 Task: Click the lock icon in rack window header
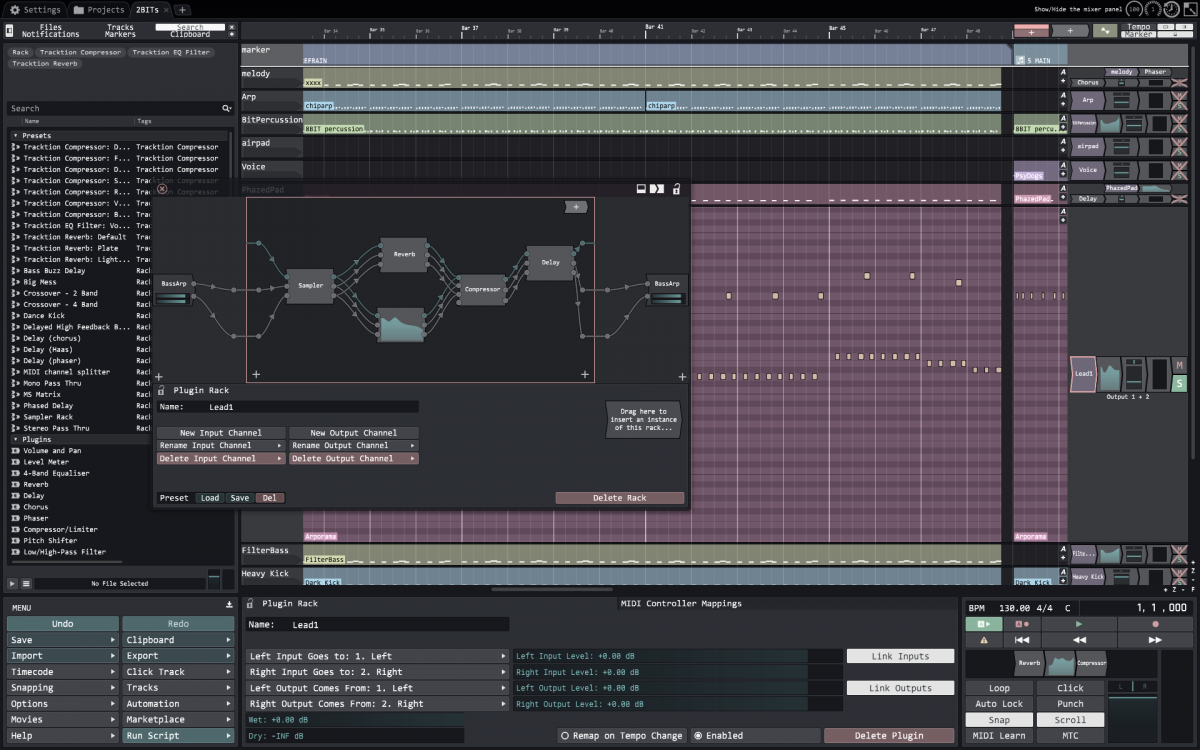[x=676, y=188]
